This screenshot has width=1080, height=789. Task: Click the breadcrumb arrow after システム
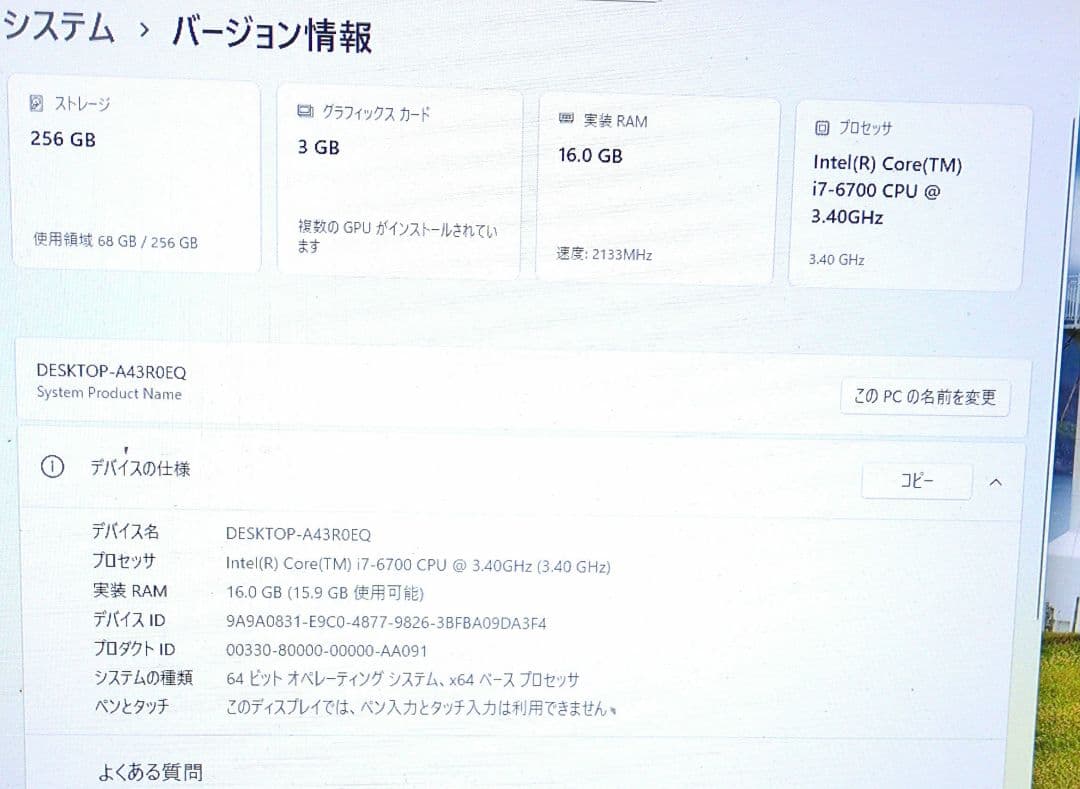click(140, 30)
